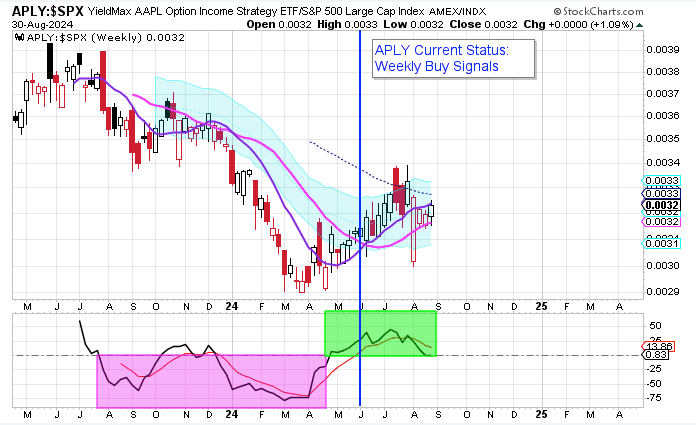Click the legend text APLY:$SPX (Weekly) 0.0032
This screenshot has height=425, width=696.
88,36
